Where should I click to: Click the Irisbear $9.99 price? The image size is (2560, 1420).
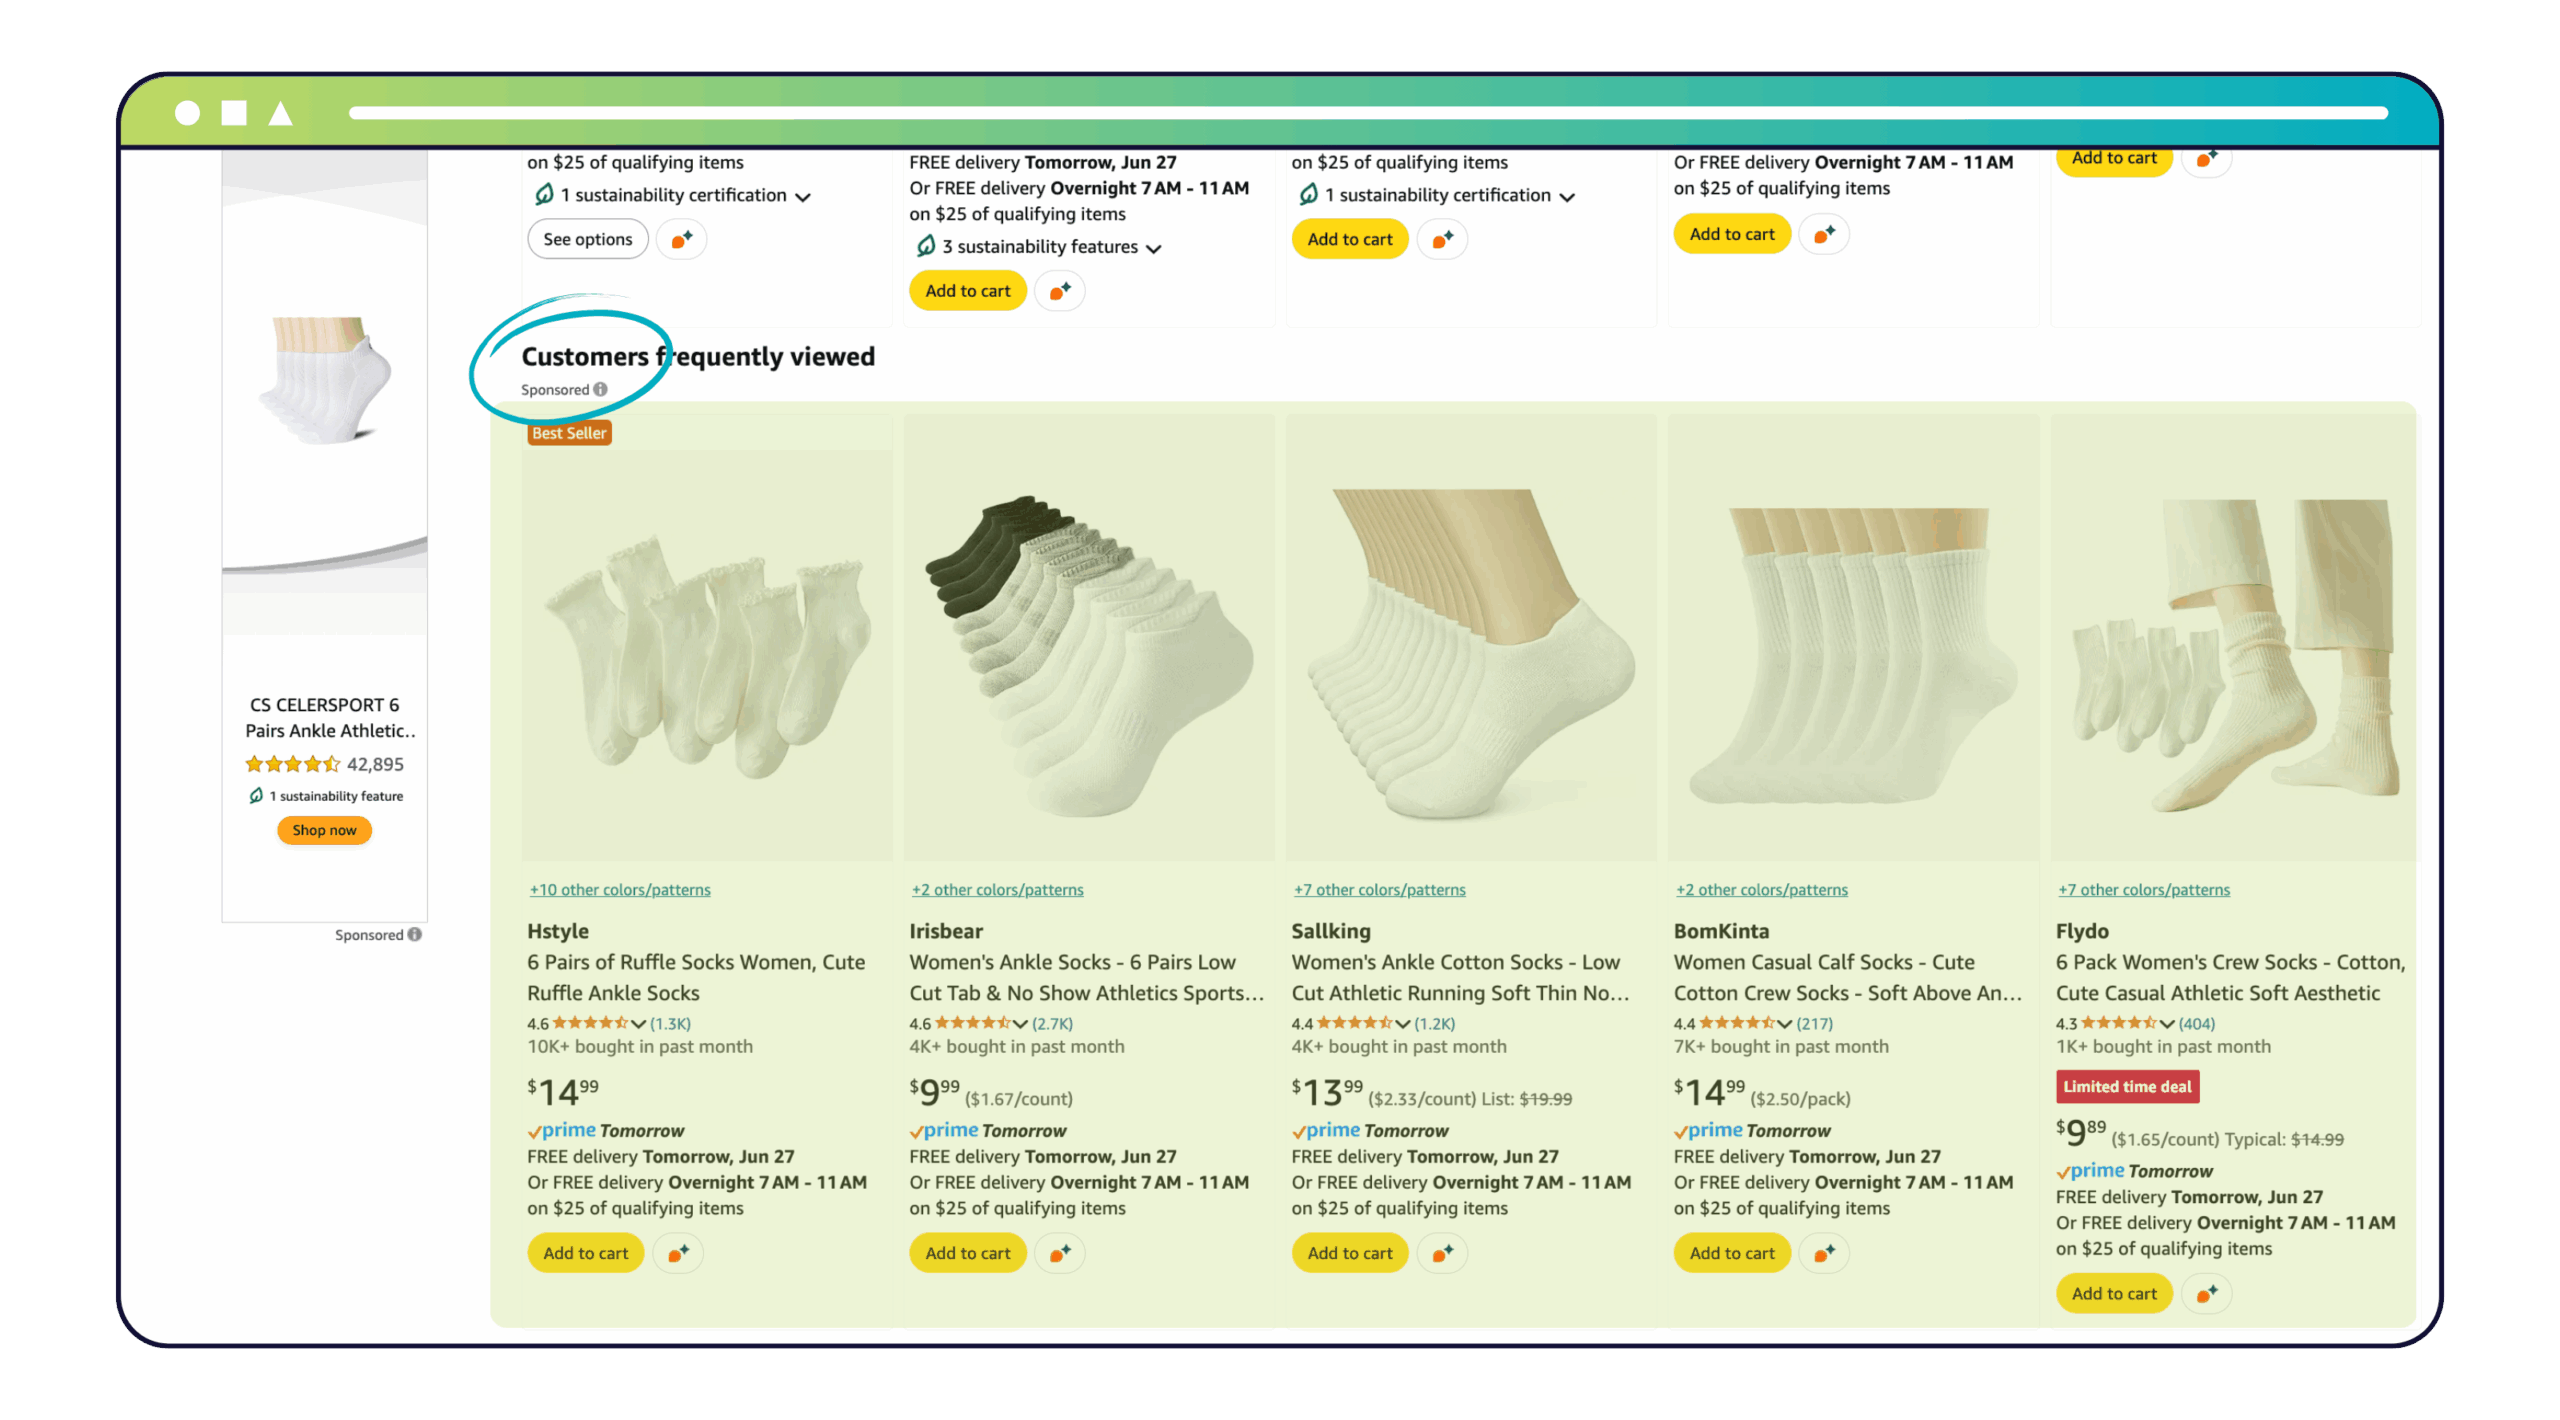tap(934, 1091)
